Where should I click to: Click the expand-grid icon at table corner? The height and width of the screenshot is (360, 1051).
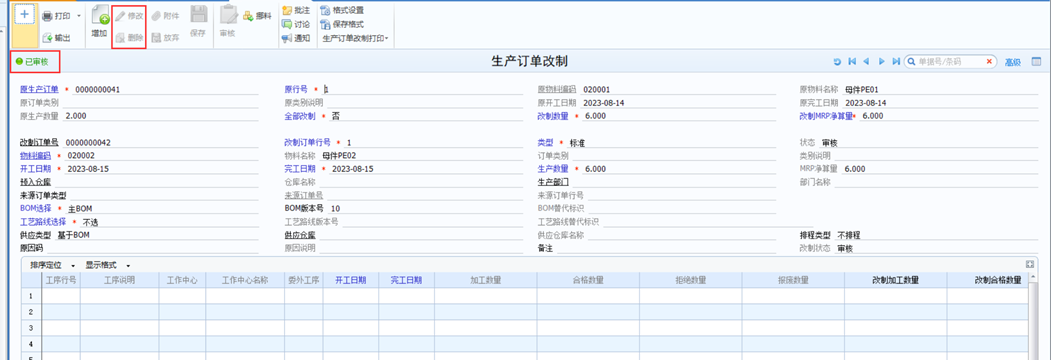pyautogui.click(x=1030, y=265)
